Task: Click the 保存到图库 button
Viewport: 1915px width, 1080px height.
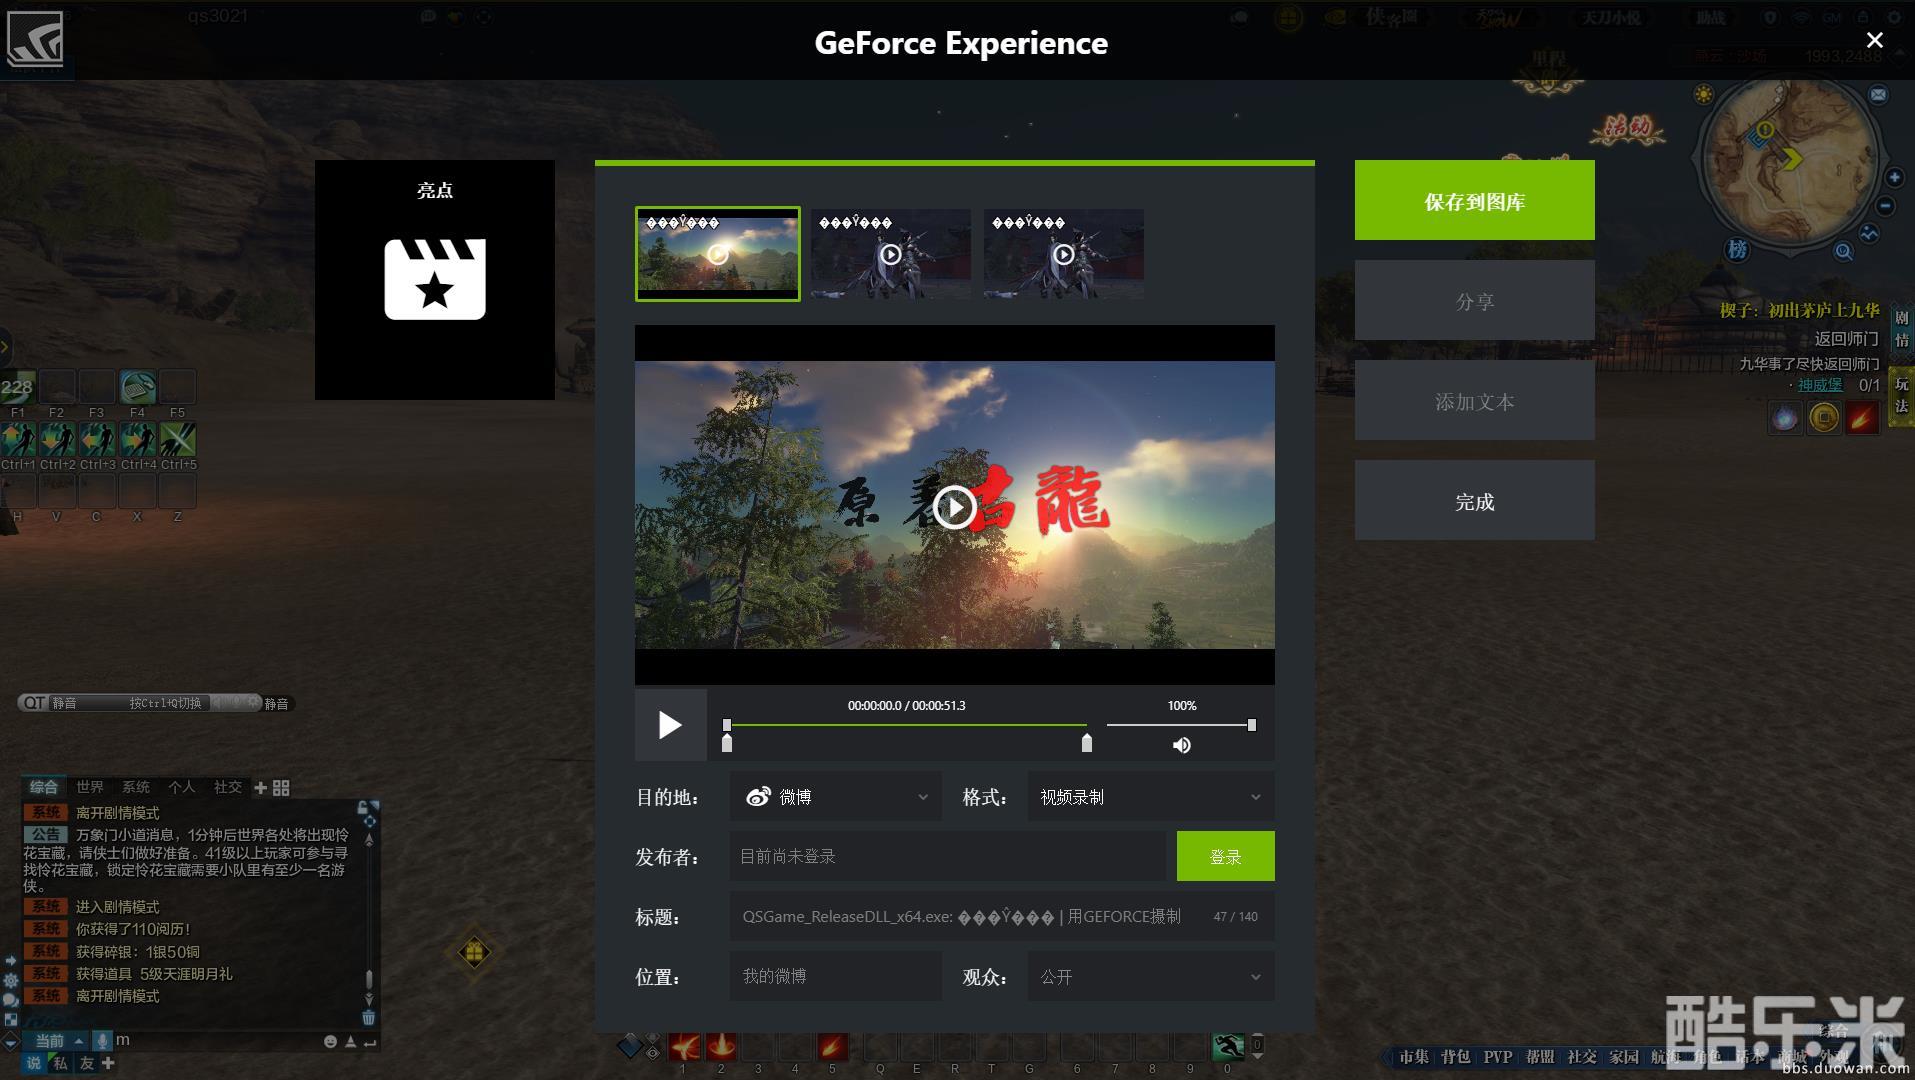Action: click(1474, 201)
